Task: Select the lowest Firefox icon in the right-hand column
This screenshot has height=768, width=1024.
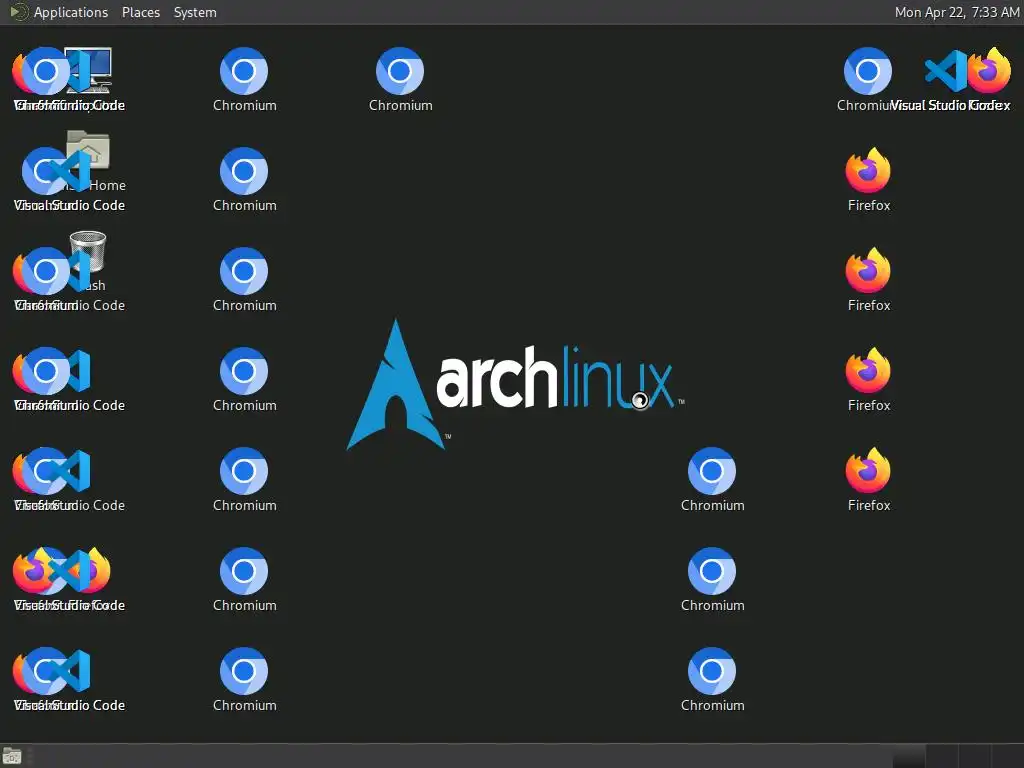Action: (868, 470)
